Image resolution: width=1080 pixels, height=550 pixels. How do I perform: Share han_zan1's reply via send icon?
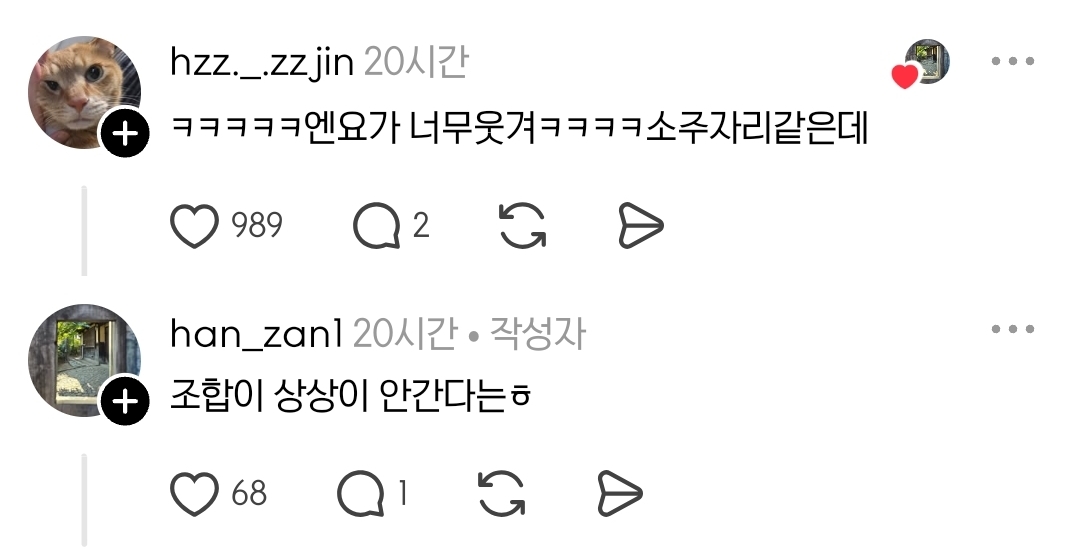point(620,493)
